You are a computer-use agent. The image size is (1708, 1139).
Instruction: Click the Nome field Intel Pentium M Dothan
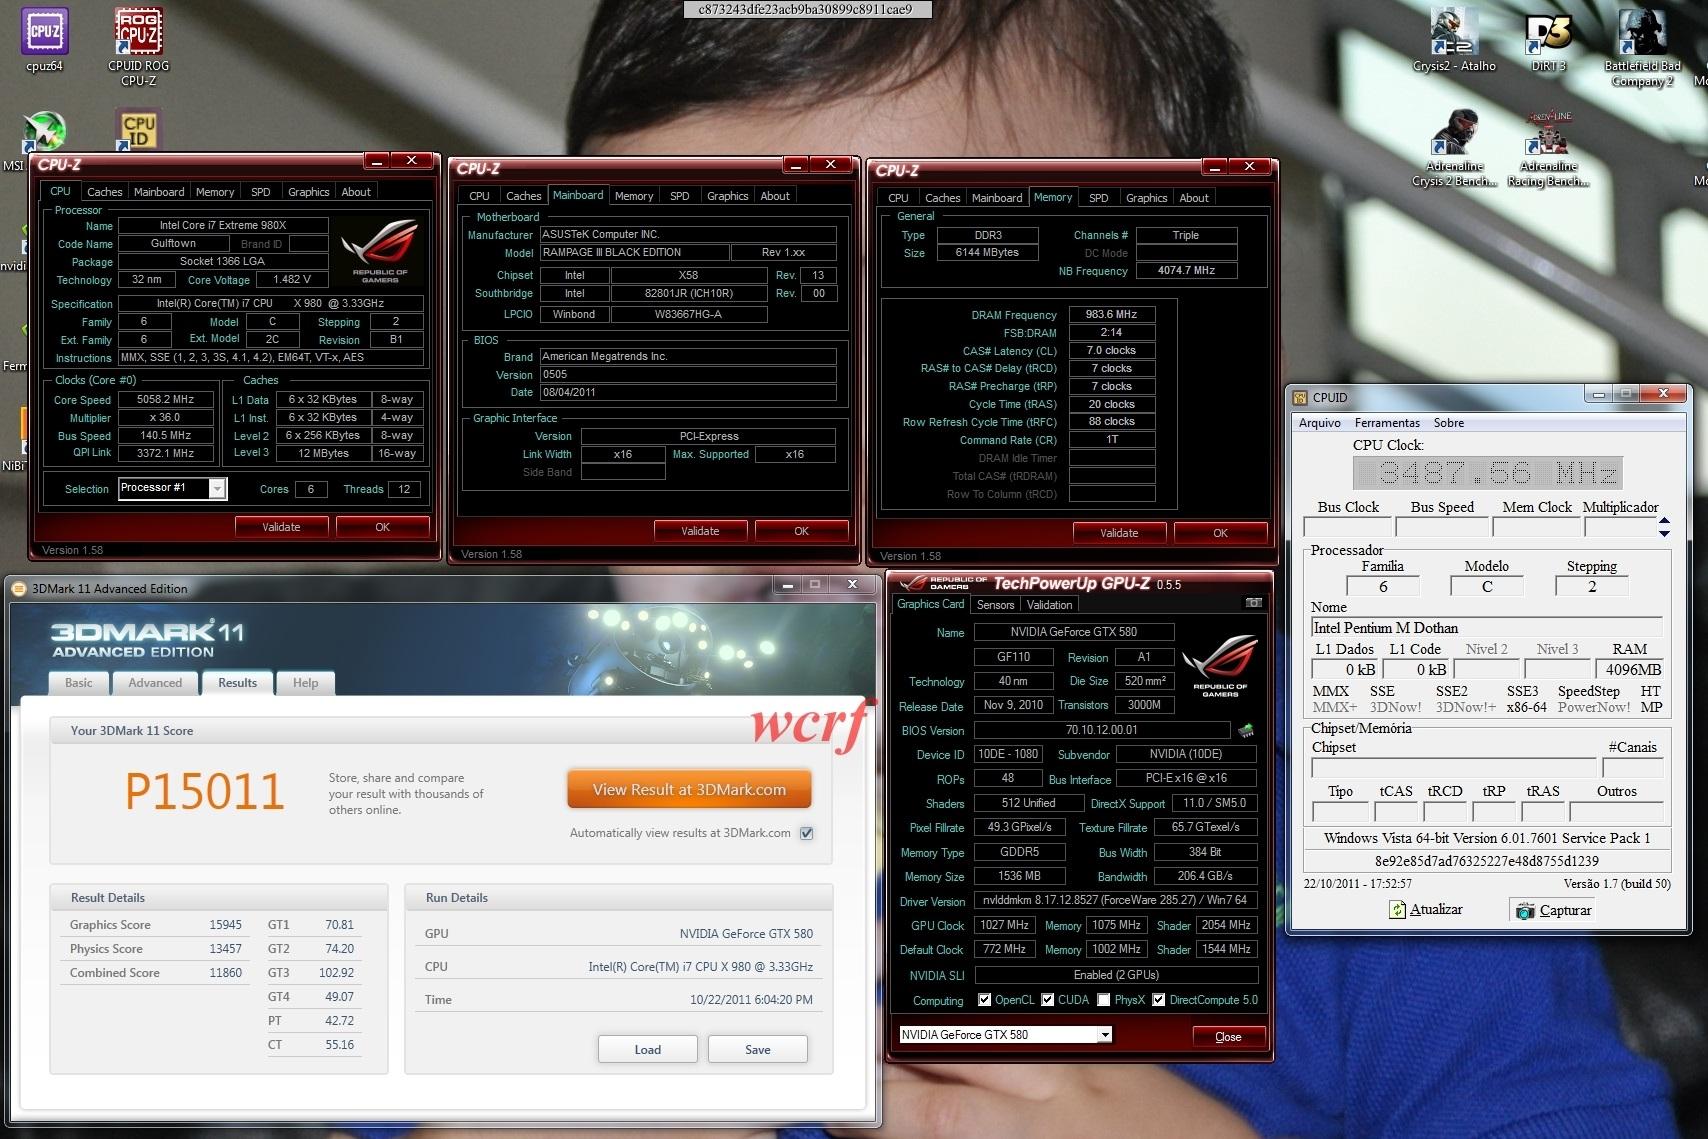pyautogui.click(x=1486, y=628)
